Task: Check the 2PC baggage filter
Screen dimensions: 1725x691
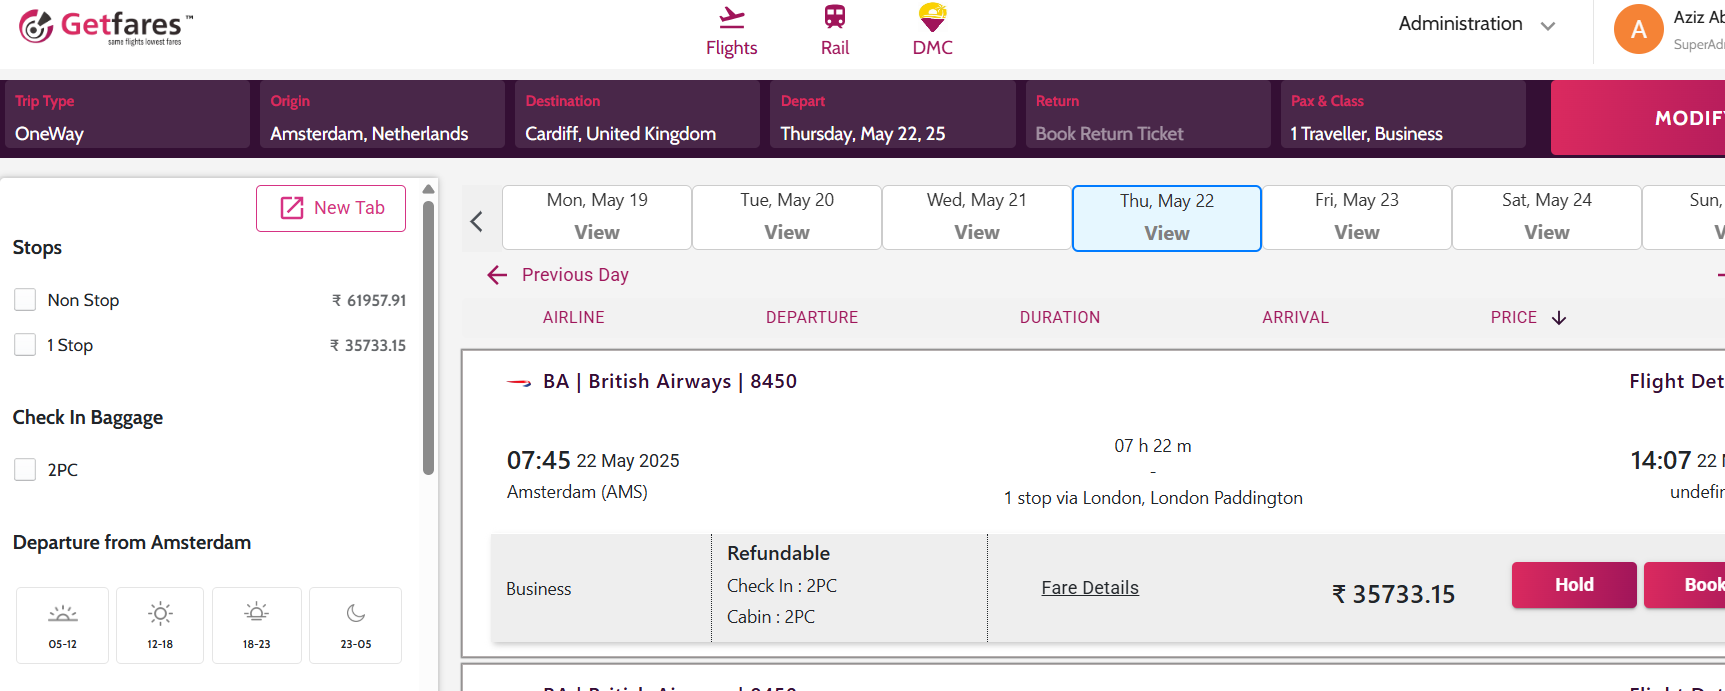Action: pyautogui.click(x=25, y=470)
